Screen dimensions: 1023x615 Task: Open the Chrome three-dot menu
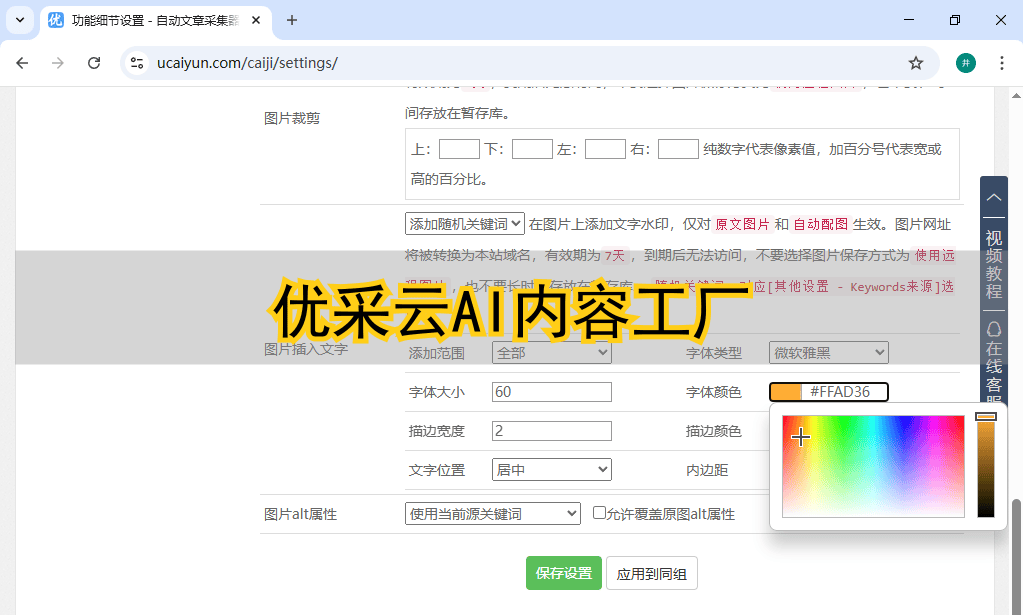[x=1001, y=63]
